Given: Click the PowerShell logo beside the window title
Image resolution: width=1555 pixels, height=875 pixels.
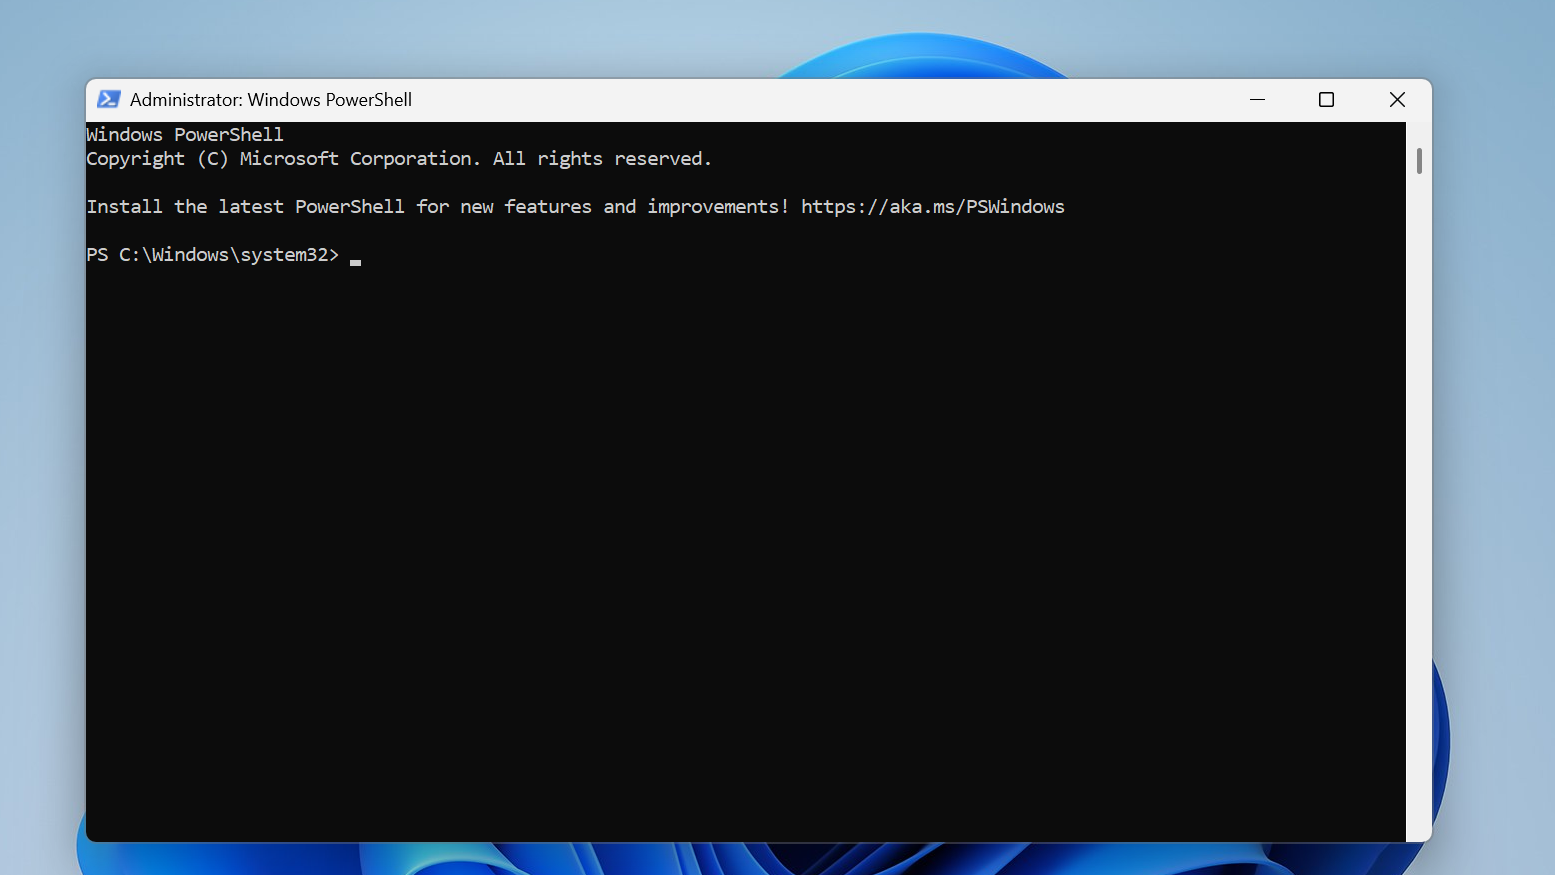Looking at the screenshot, I should point(109,99).
